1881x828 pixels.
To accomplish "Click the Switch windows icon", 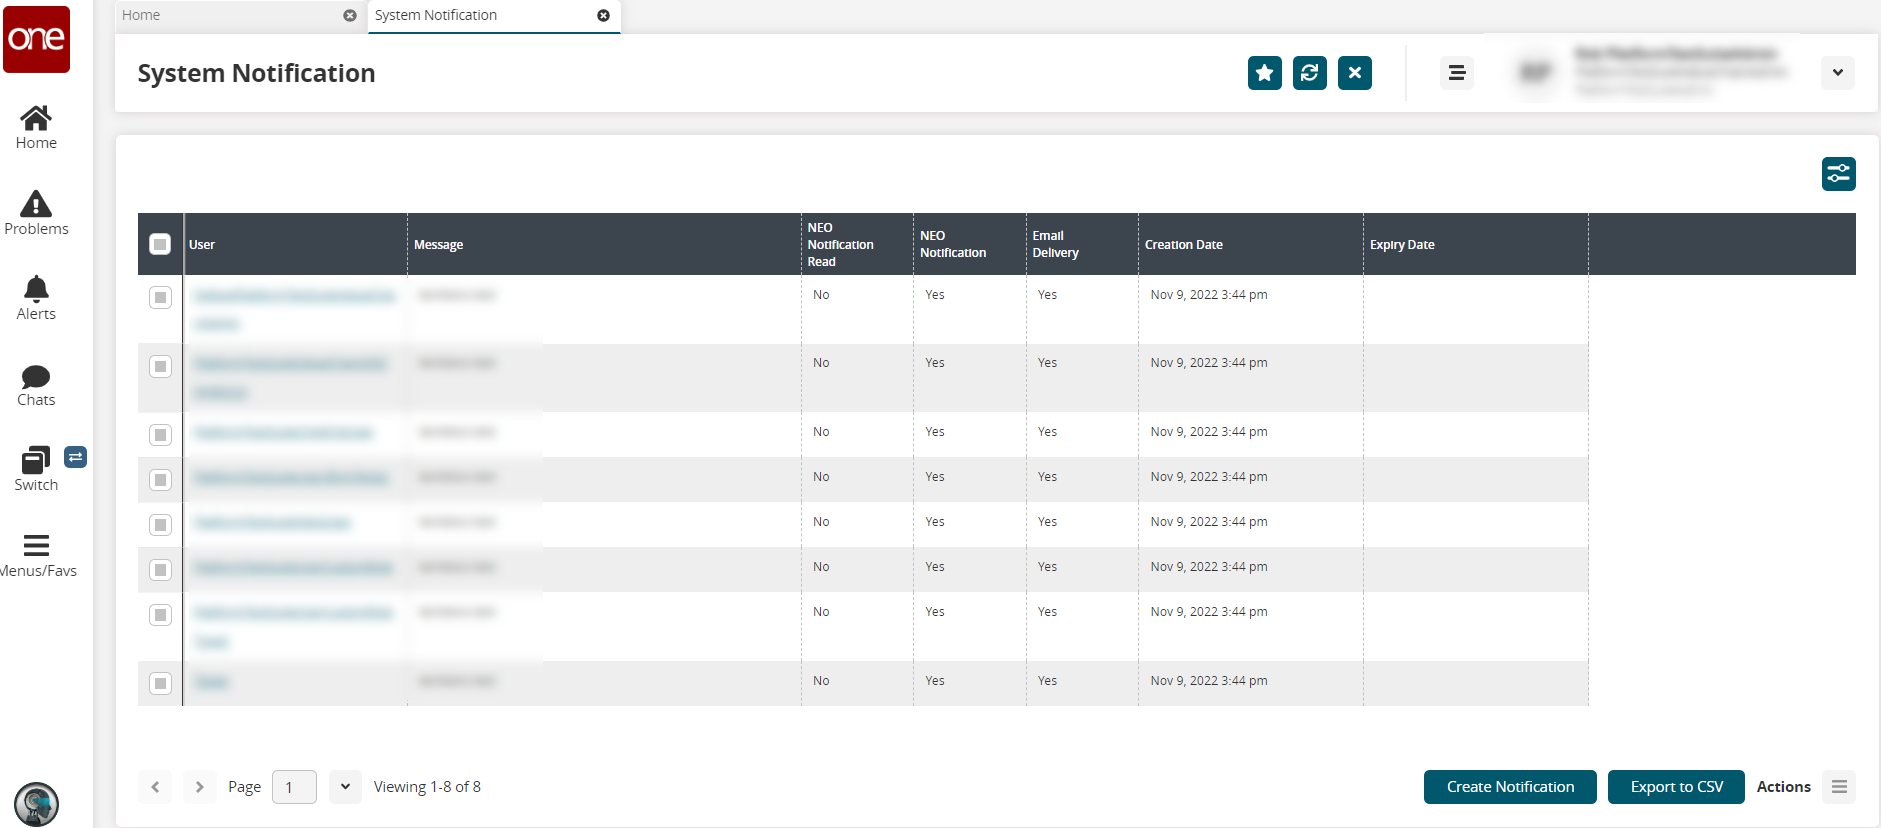I will click(x=36, y=461).
